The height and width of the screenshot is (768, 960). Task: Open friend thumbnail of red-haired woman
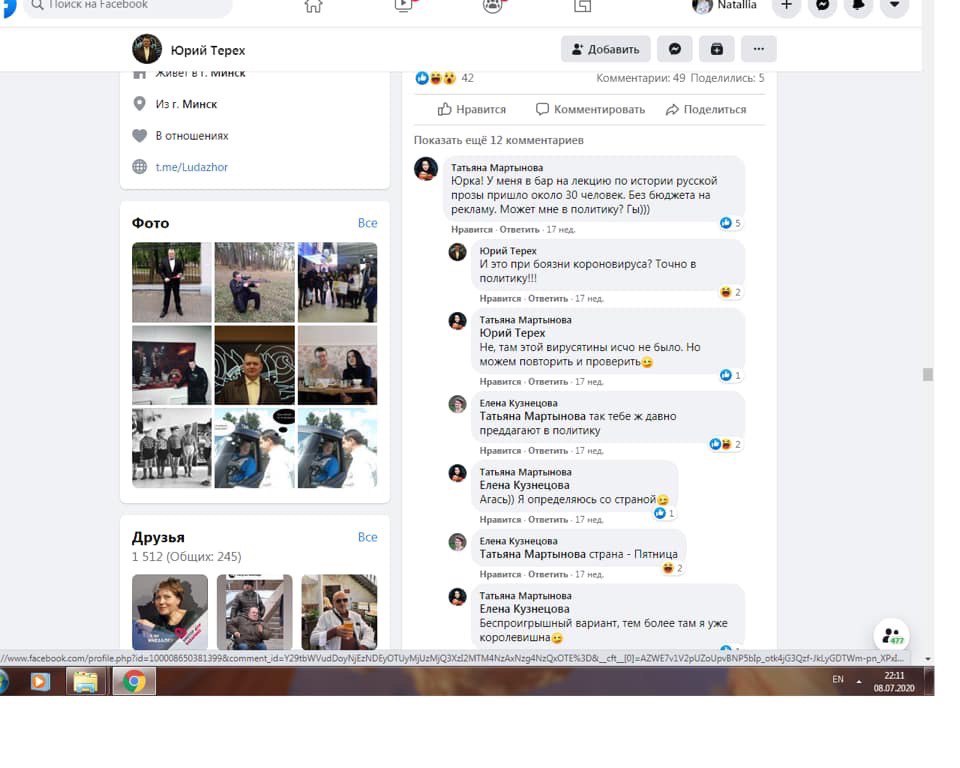[170, 612]
